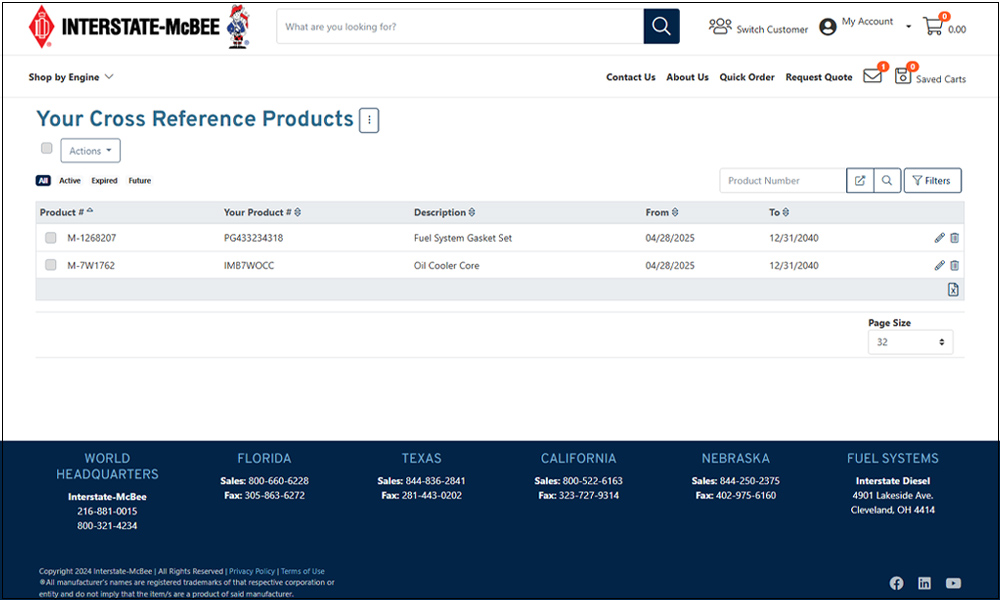Open the Saved Carts icon
Screen dimensions: 1000x600
coord(902,76)
